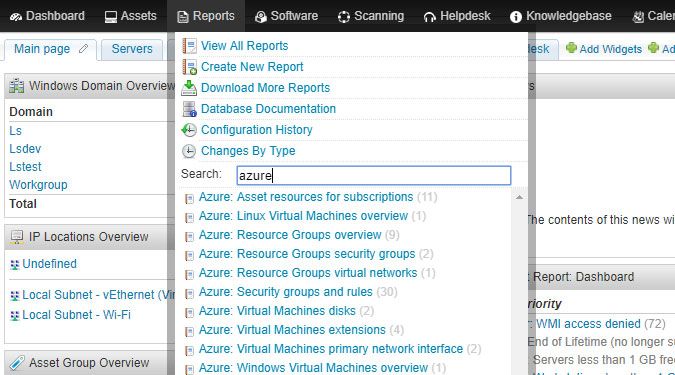Open Azure: Virtual Machines extensions report

click(292, 330)
